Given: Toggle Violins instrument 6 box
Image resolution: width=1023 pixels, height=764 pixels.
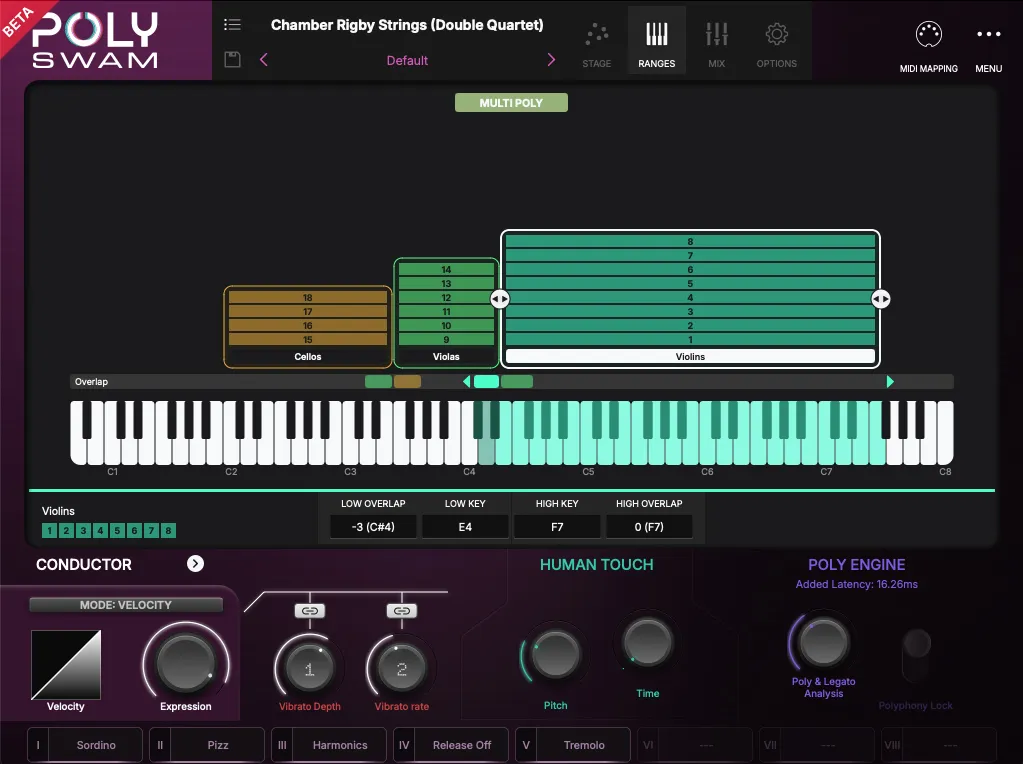Looking at the screenshot, I should 134,530.
